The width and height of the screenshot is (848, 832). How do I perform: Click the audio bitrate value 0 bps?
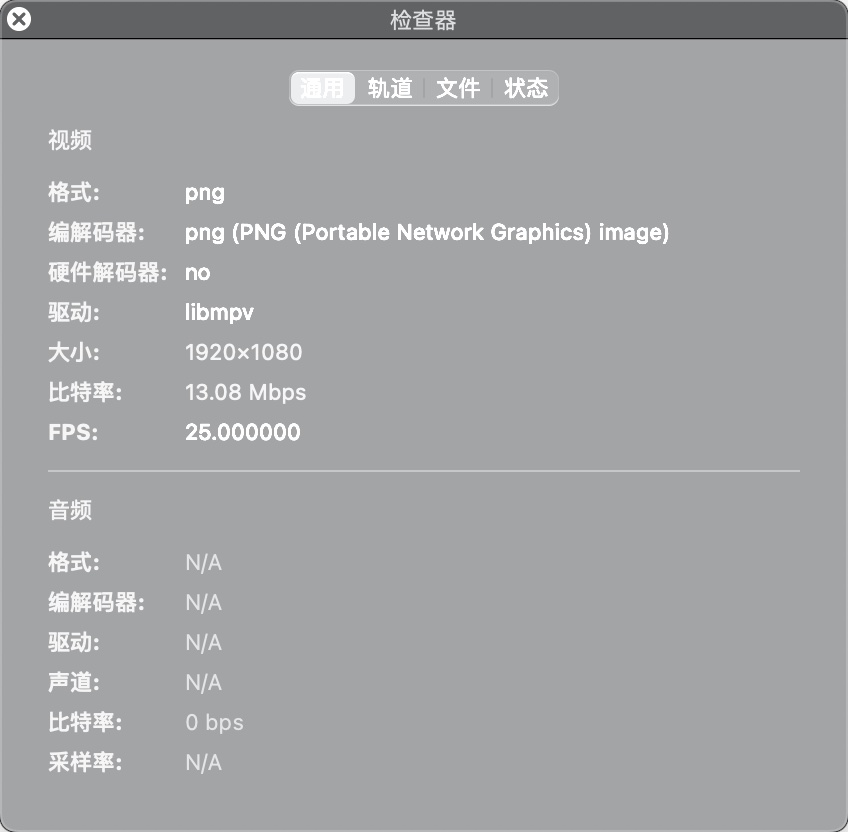click(x=214, y=723)
